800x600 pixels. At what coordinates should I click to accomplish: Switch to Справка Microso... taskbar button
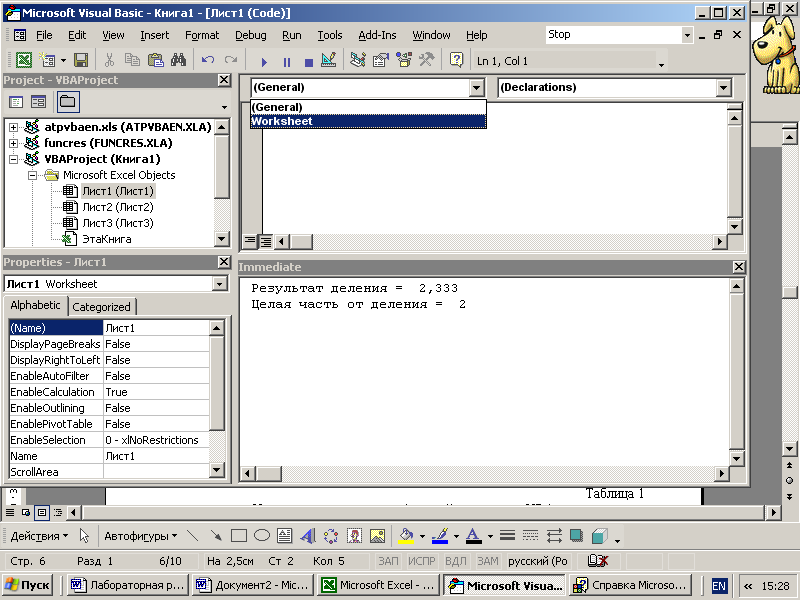tap(630, 585)
